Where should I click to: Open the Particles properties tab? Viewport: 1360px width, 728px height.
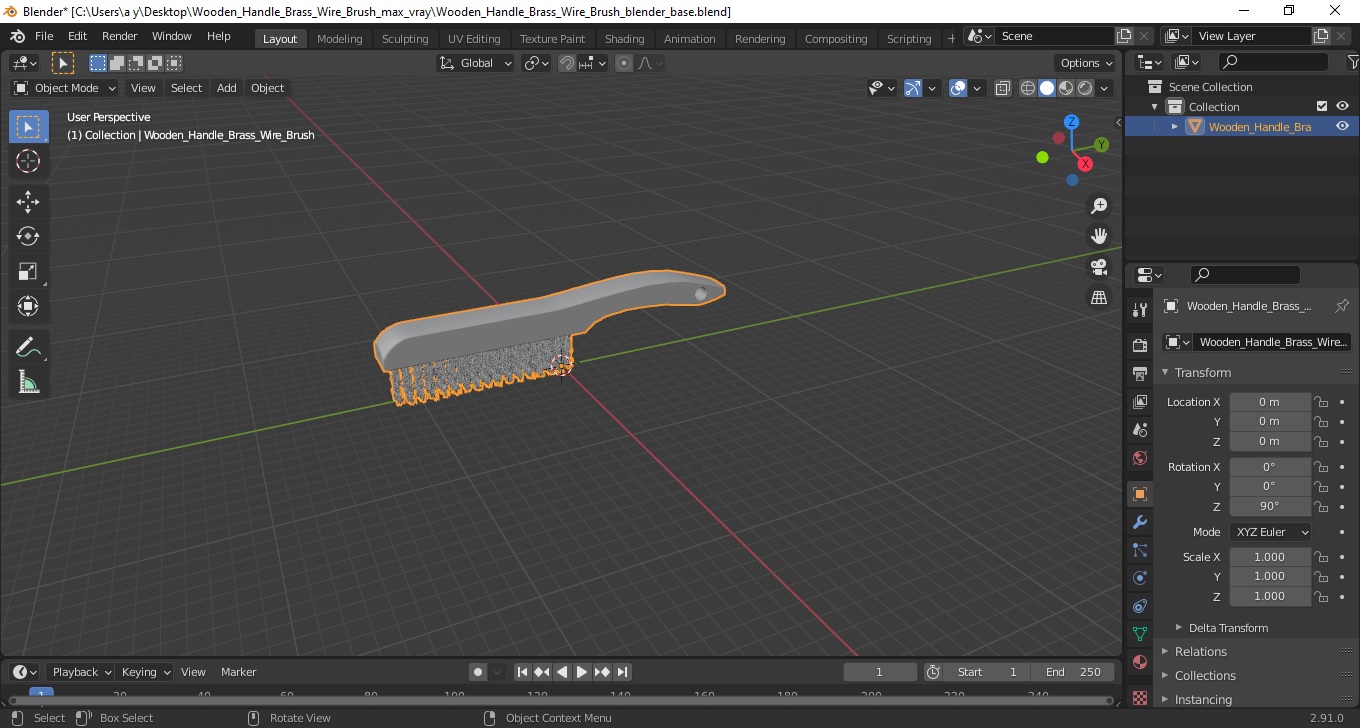[x=1140, y=550]
